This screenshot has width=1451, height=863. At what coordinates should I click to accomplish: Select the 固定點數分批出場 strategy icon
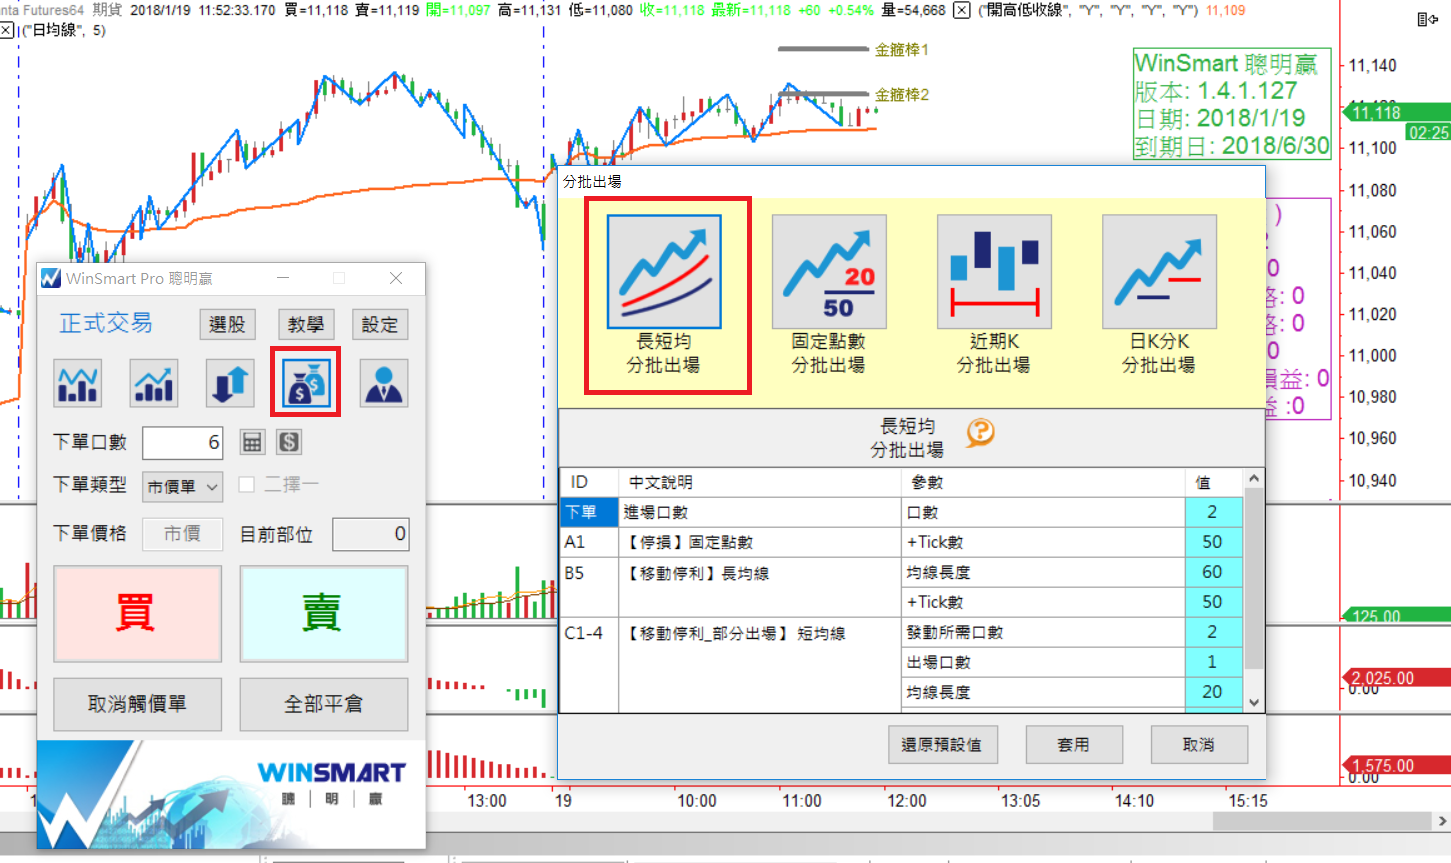click(829, 272)
